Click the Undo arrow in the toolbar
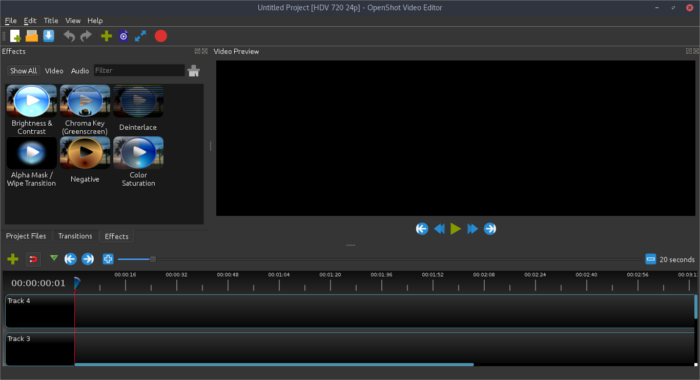The height and width of the screenshot is (380, 700). 69,36
